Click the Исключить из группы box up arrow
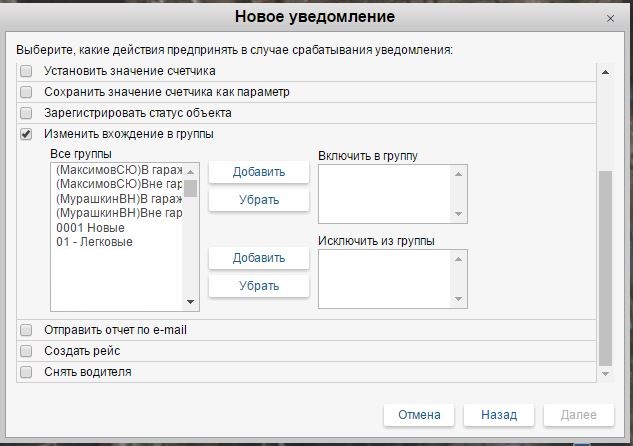The height and width of the screenshot is (446, 633). point(458,259)
